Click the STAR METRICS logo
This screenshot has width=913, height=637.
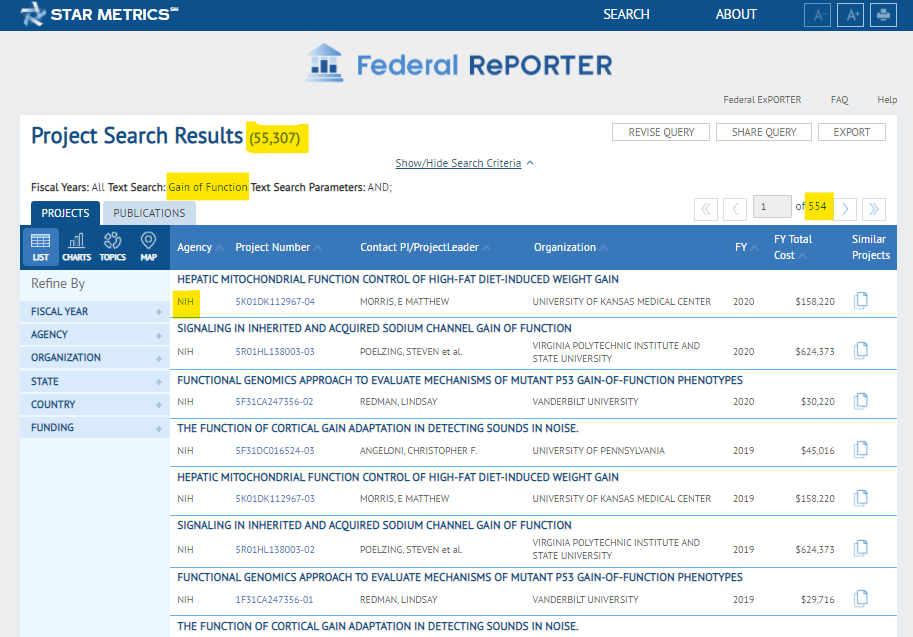coord(99,14)
